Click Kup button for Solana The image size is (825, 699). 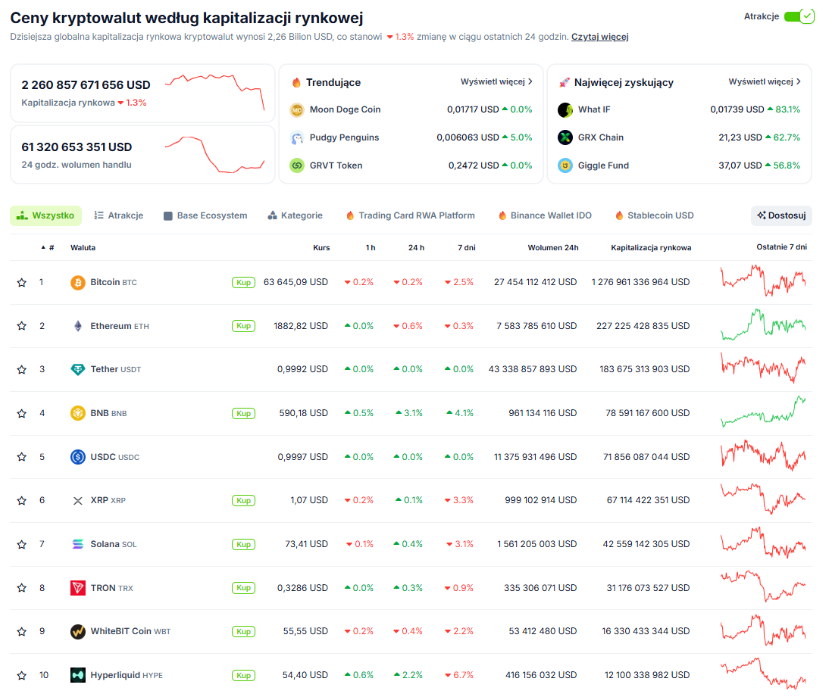[244, 544]
